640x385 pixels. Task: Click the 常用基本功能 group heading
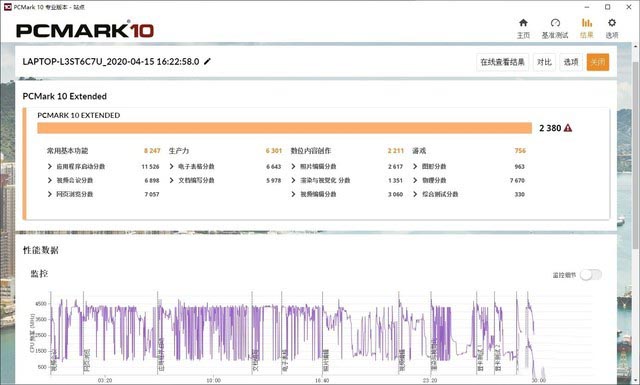(x=67, y=151)
